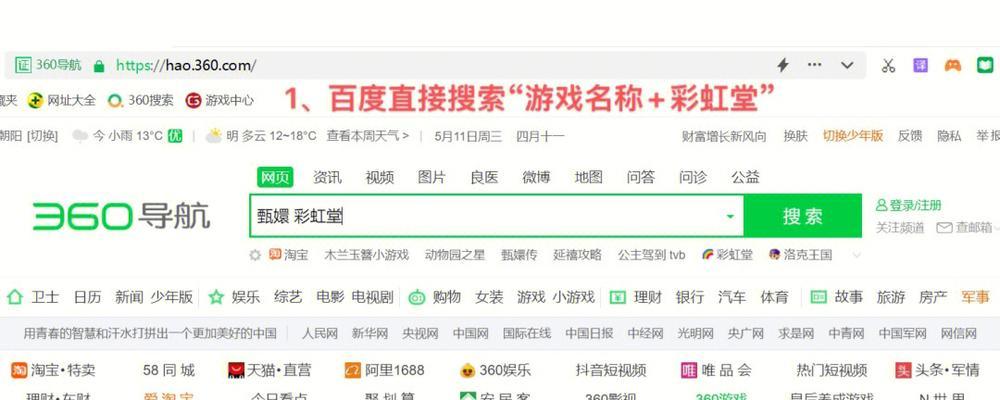The height and width of the screenshot is (400, 1000).
Task: Open 木兰玉簪小游戏 suggestion
Action: (x=367, y=255)
